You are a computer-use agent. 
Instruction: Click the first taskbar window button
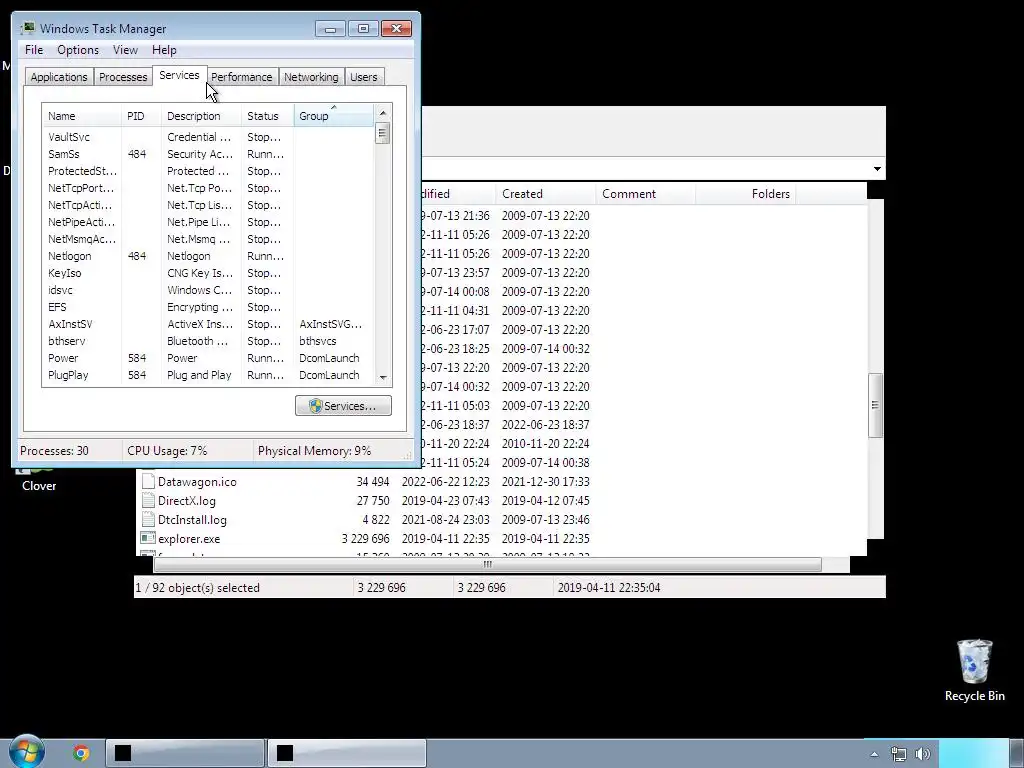click(185, 754)
